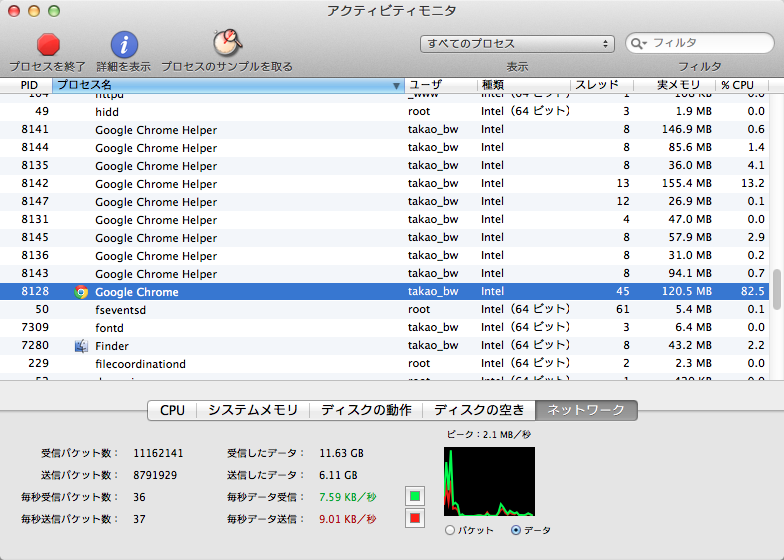Select the fontd process row
The width and height of the screenshot is (784, 560).
click(384, 328)
